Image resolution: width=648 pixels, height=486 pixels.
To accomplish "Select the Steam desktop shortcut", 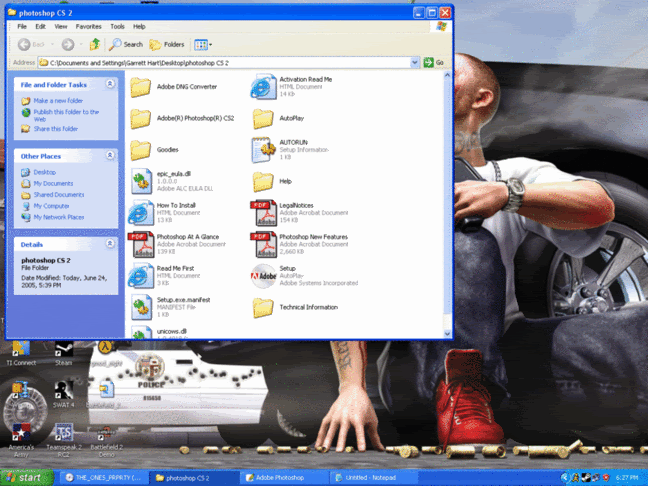I will [64, 354].
